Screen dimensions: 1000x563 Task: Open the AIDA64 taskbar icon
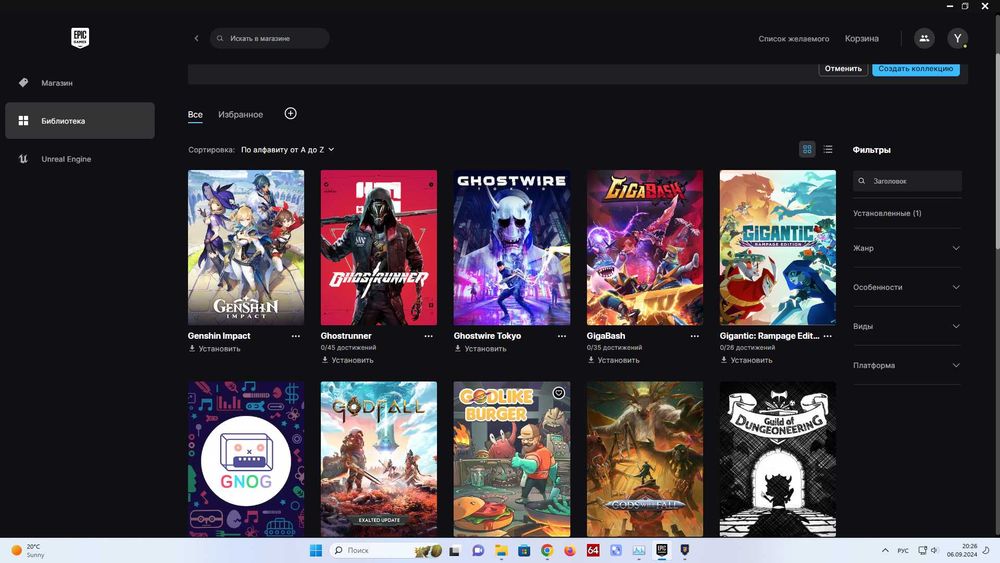coord(593,550)
